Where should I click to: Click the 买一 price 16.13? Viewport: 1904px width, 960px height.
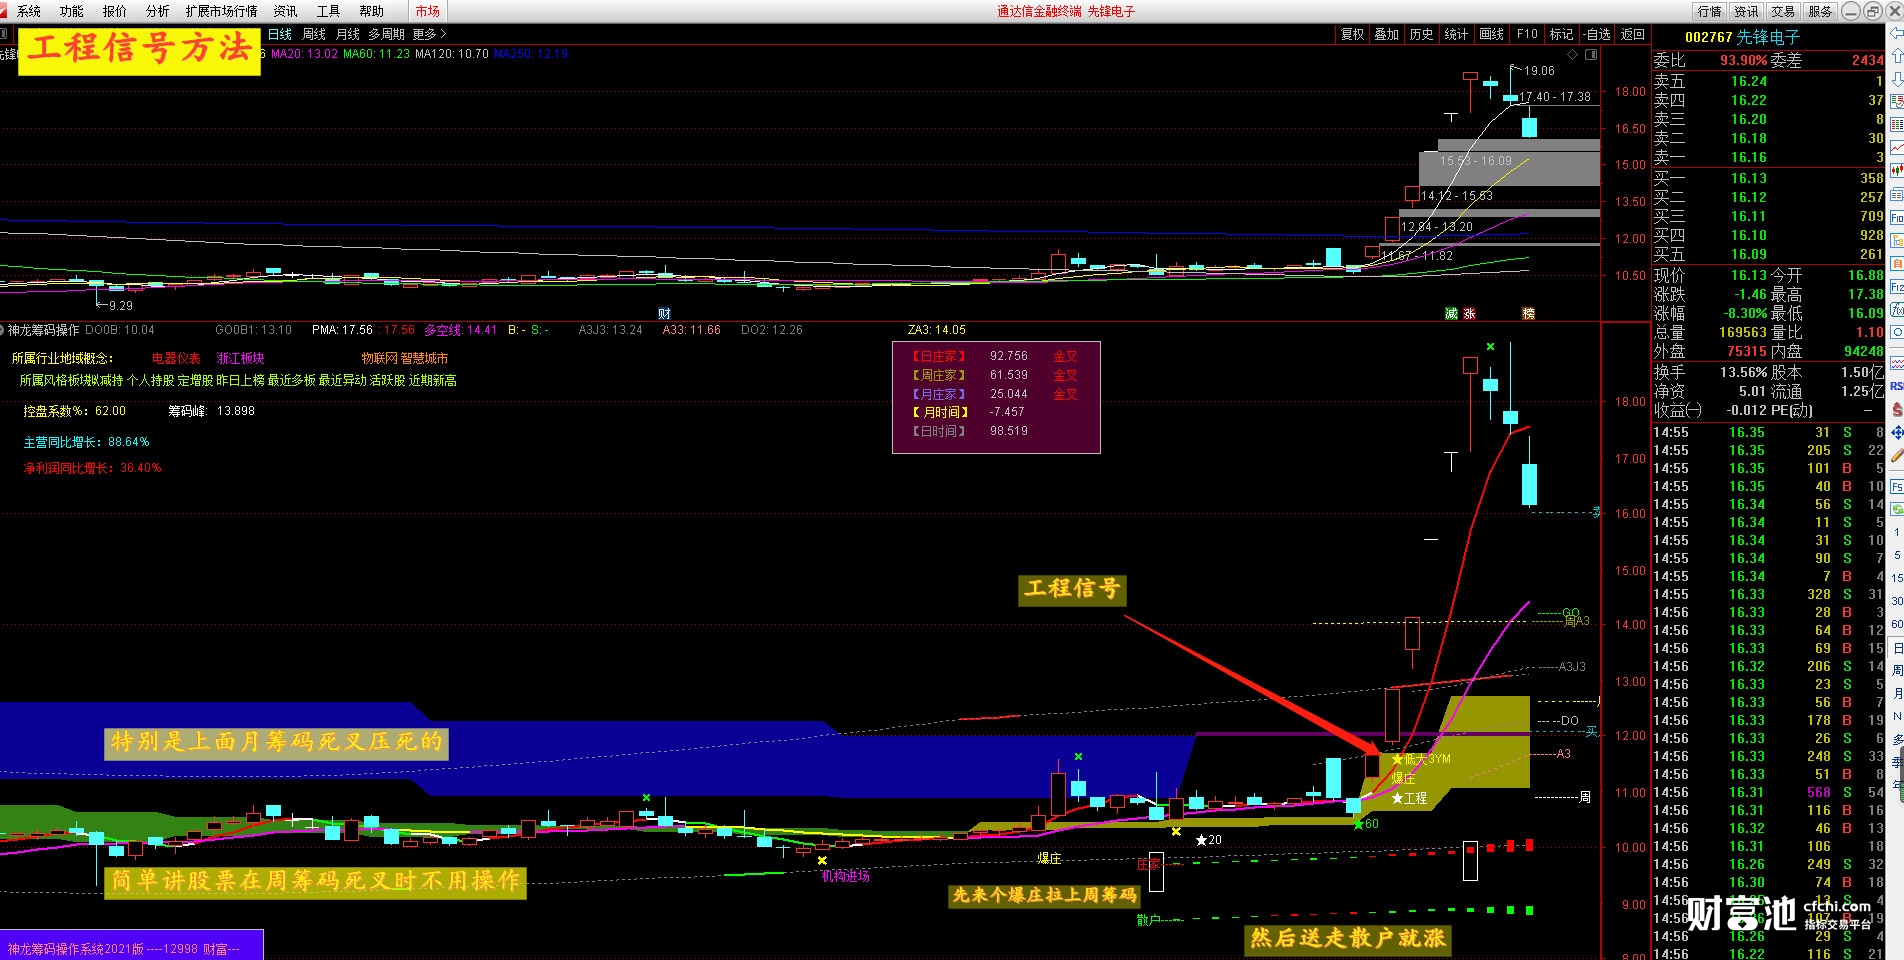1749,178
